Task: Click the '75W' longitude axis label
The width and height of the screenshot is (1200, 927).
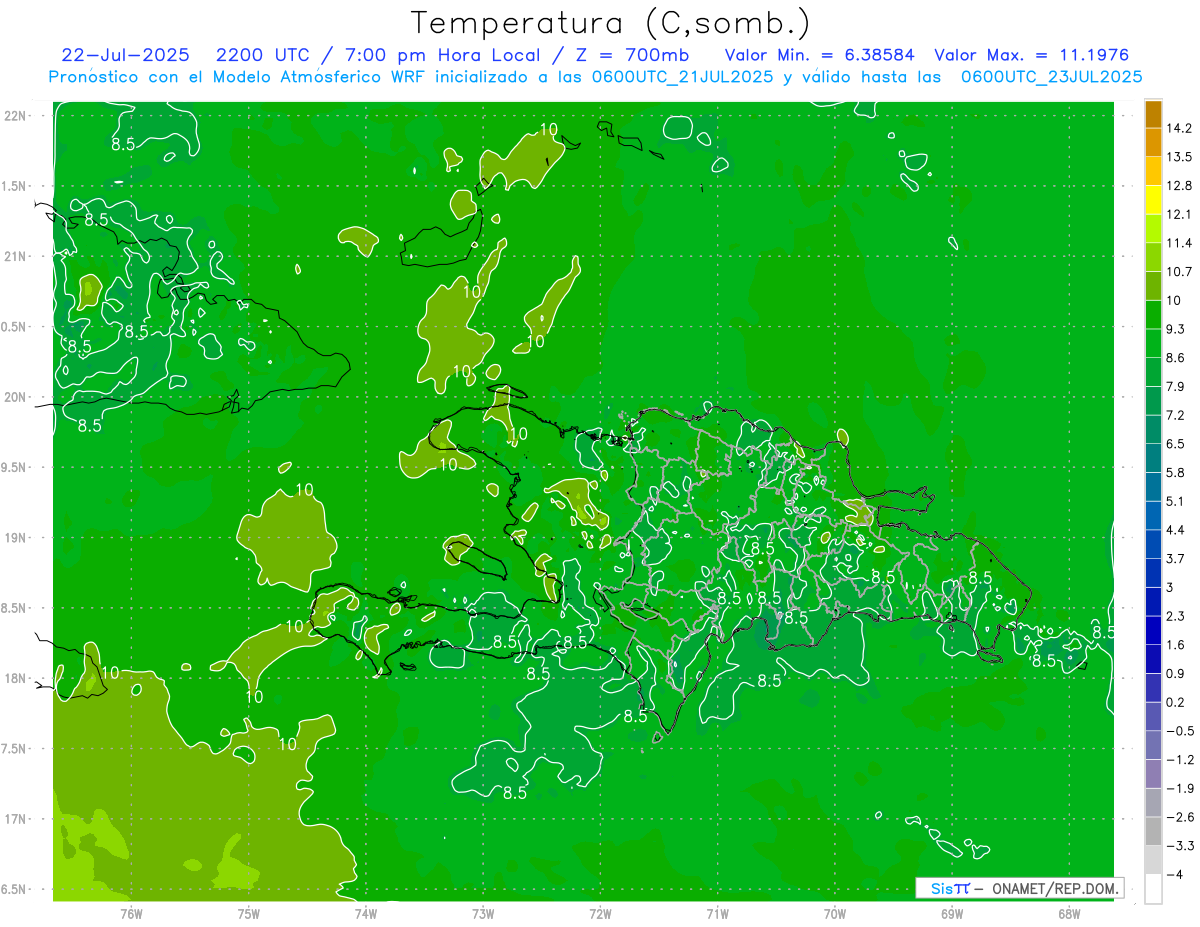Action: pyautogui.click(x=248, y=913)
